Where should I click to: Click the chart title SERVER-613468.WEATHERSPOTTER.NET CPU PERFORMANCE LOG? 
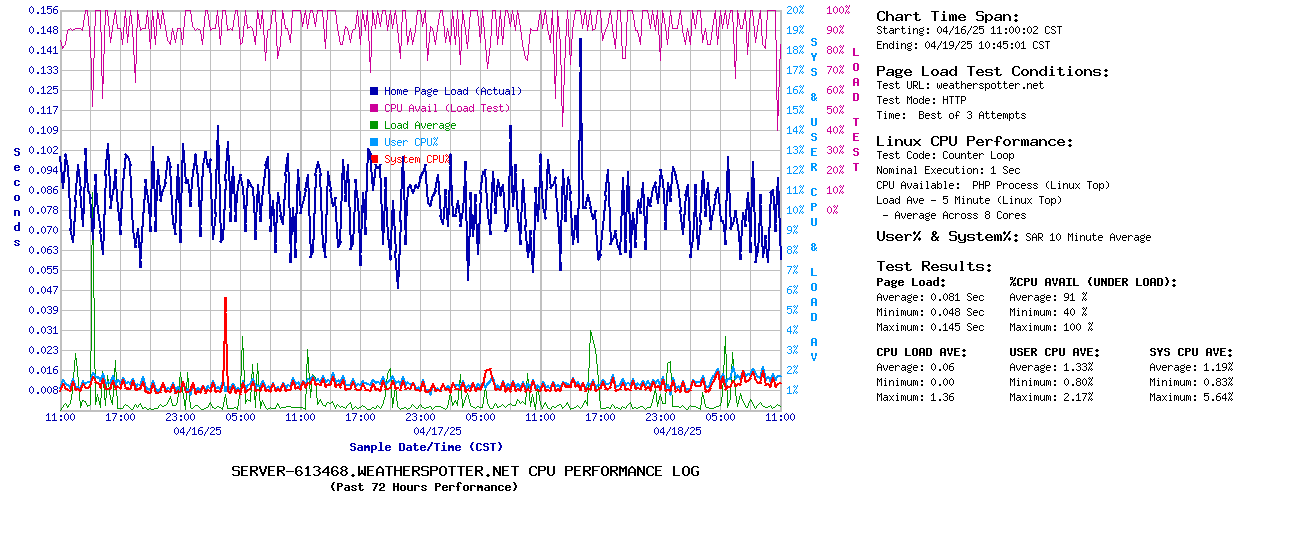[x=465, y=471]
